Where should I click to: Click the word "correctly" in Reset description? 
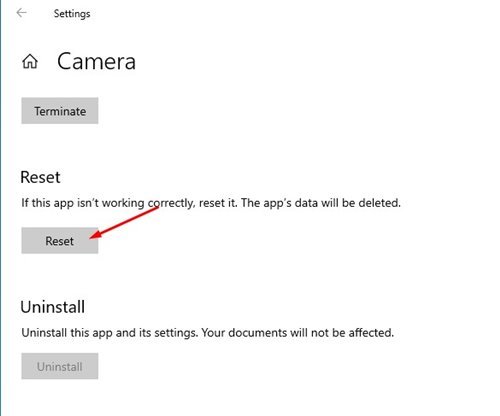(170, 203)
